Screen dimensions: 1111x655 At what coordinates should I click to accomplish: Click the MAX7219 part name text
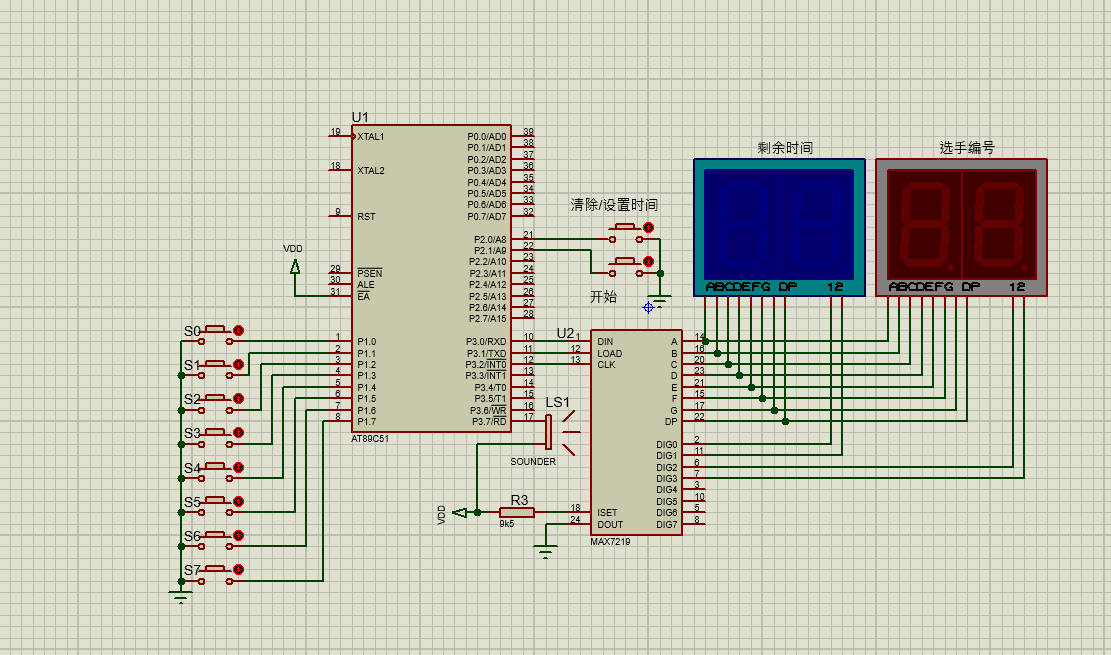coord(610,542)
